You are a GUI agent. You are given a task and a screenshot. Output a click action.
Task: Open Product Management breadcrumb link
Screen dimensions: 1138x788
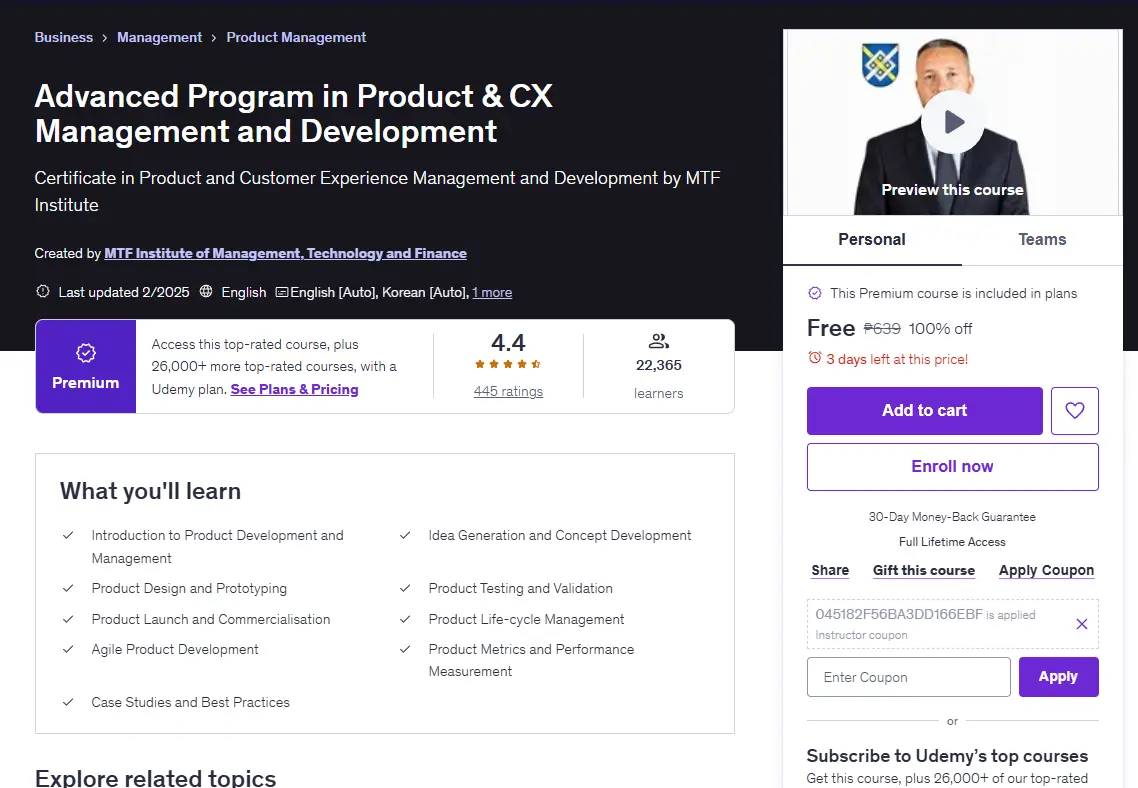coord(296,38)
